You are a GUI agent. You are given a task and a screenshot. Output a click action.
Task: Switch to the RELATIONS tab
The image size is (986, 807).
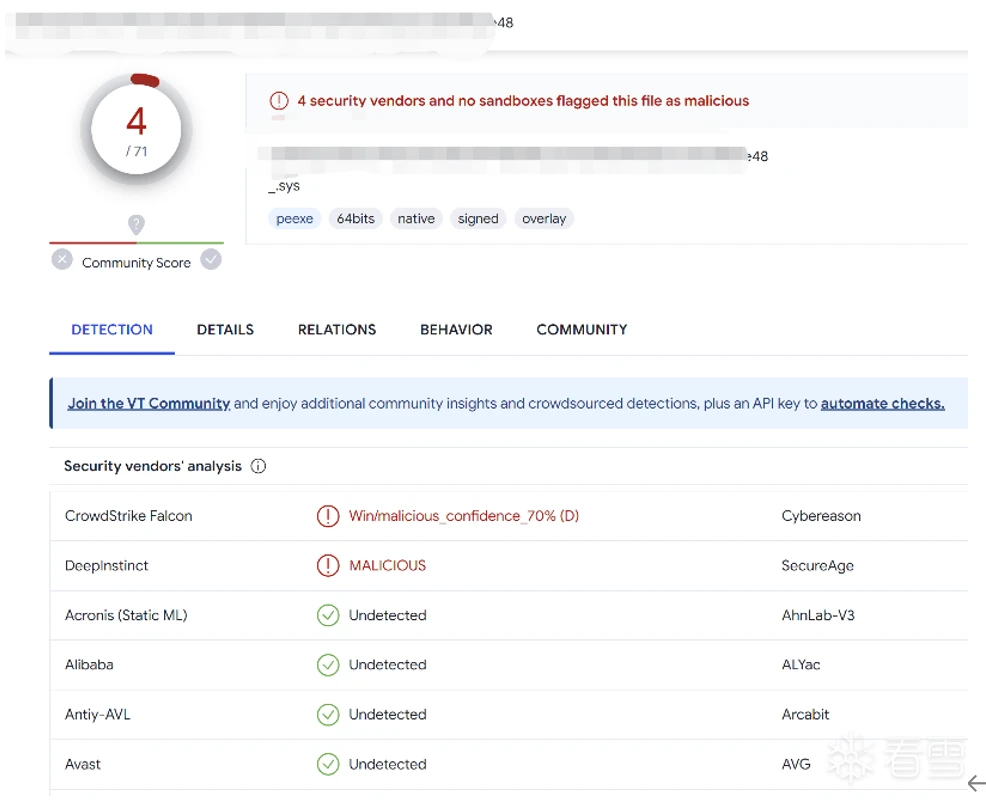pos(337,330)
